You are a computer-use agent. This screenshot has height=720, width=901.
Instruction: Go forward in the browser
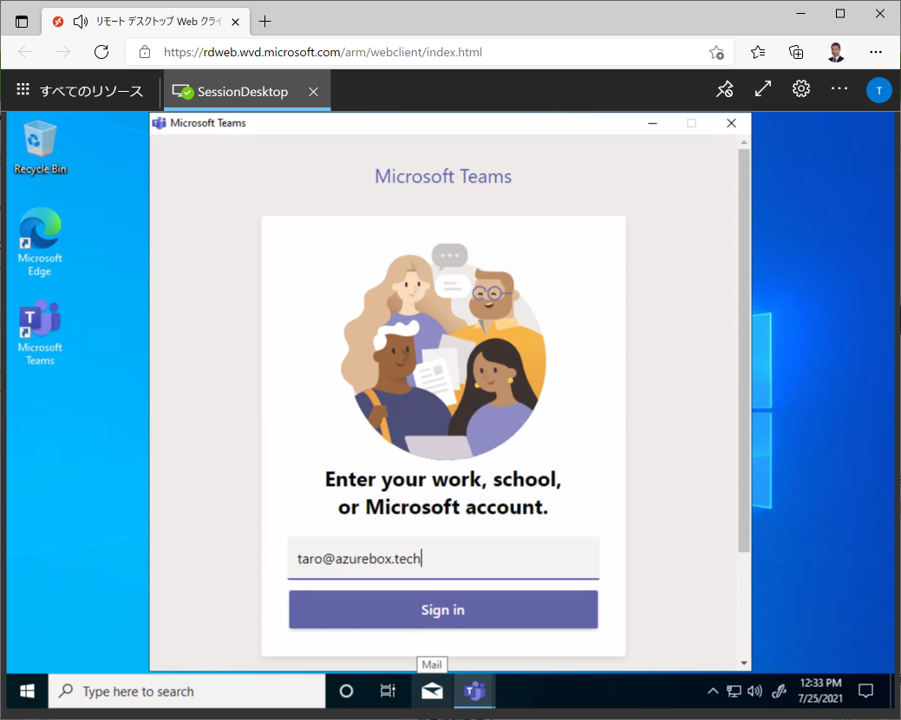(x=63, y=52)
